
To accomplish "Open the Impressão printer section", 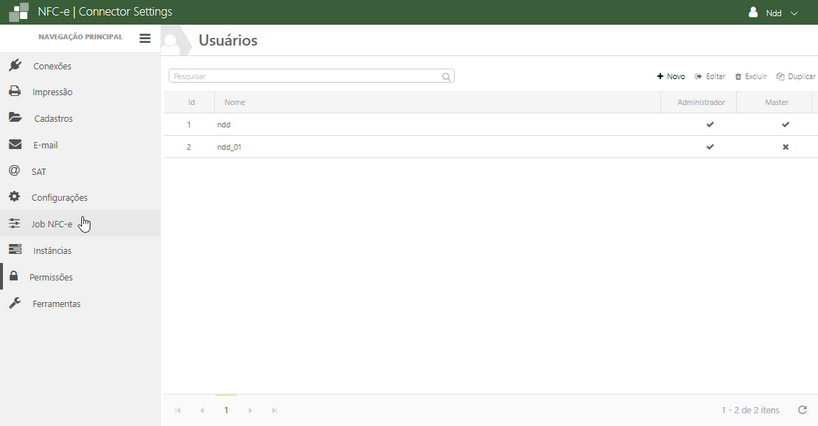I will click(x=52, y=92).
